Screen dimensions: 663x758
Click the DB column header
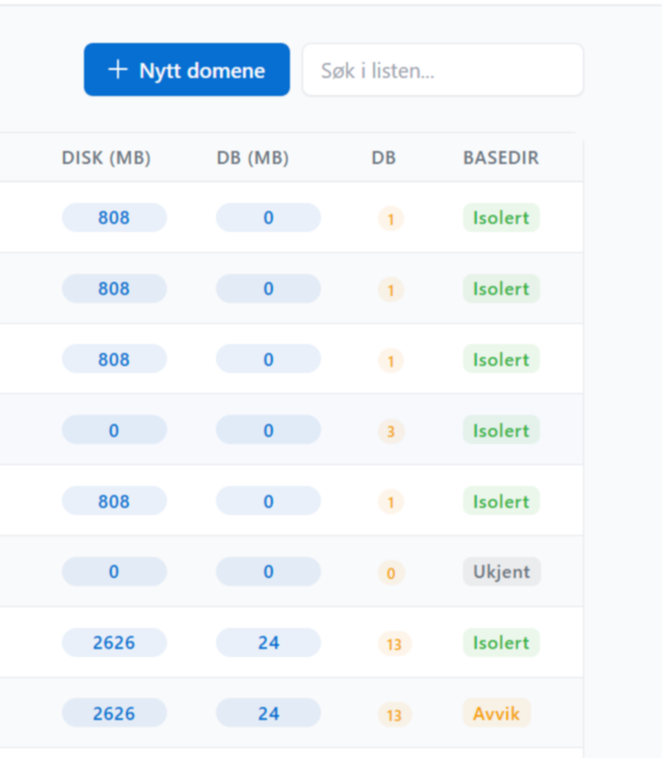[383, 158]
